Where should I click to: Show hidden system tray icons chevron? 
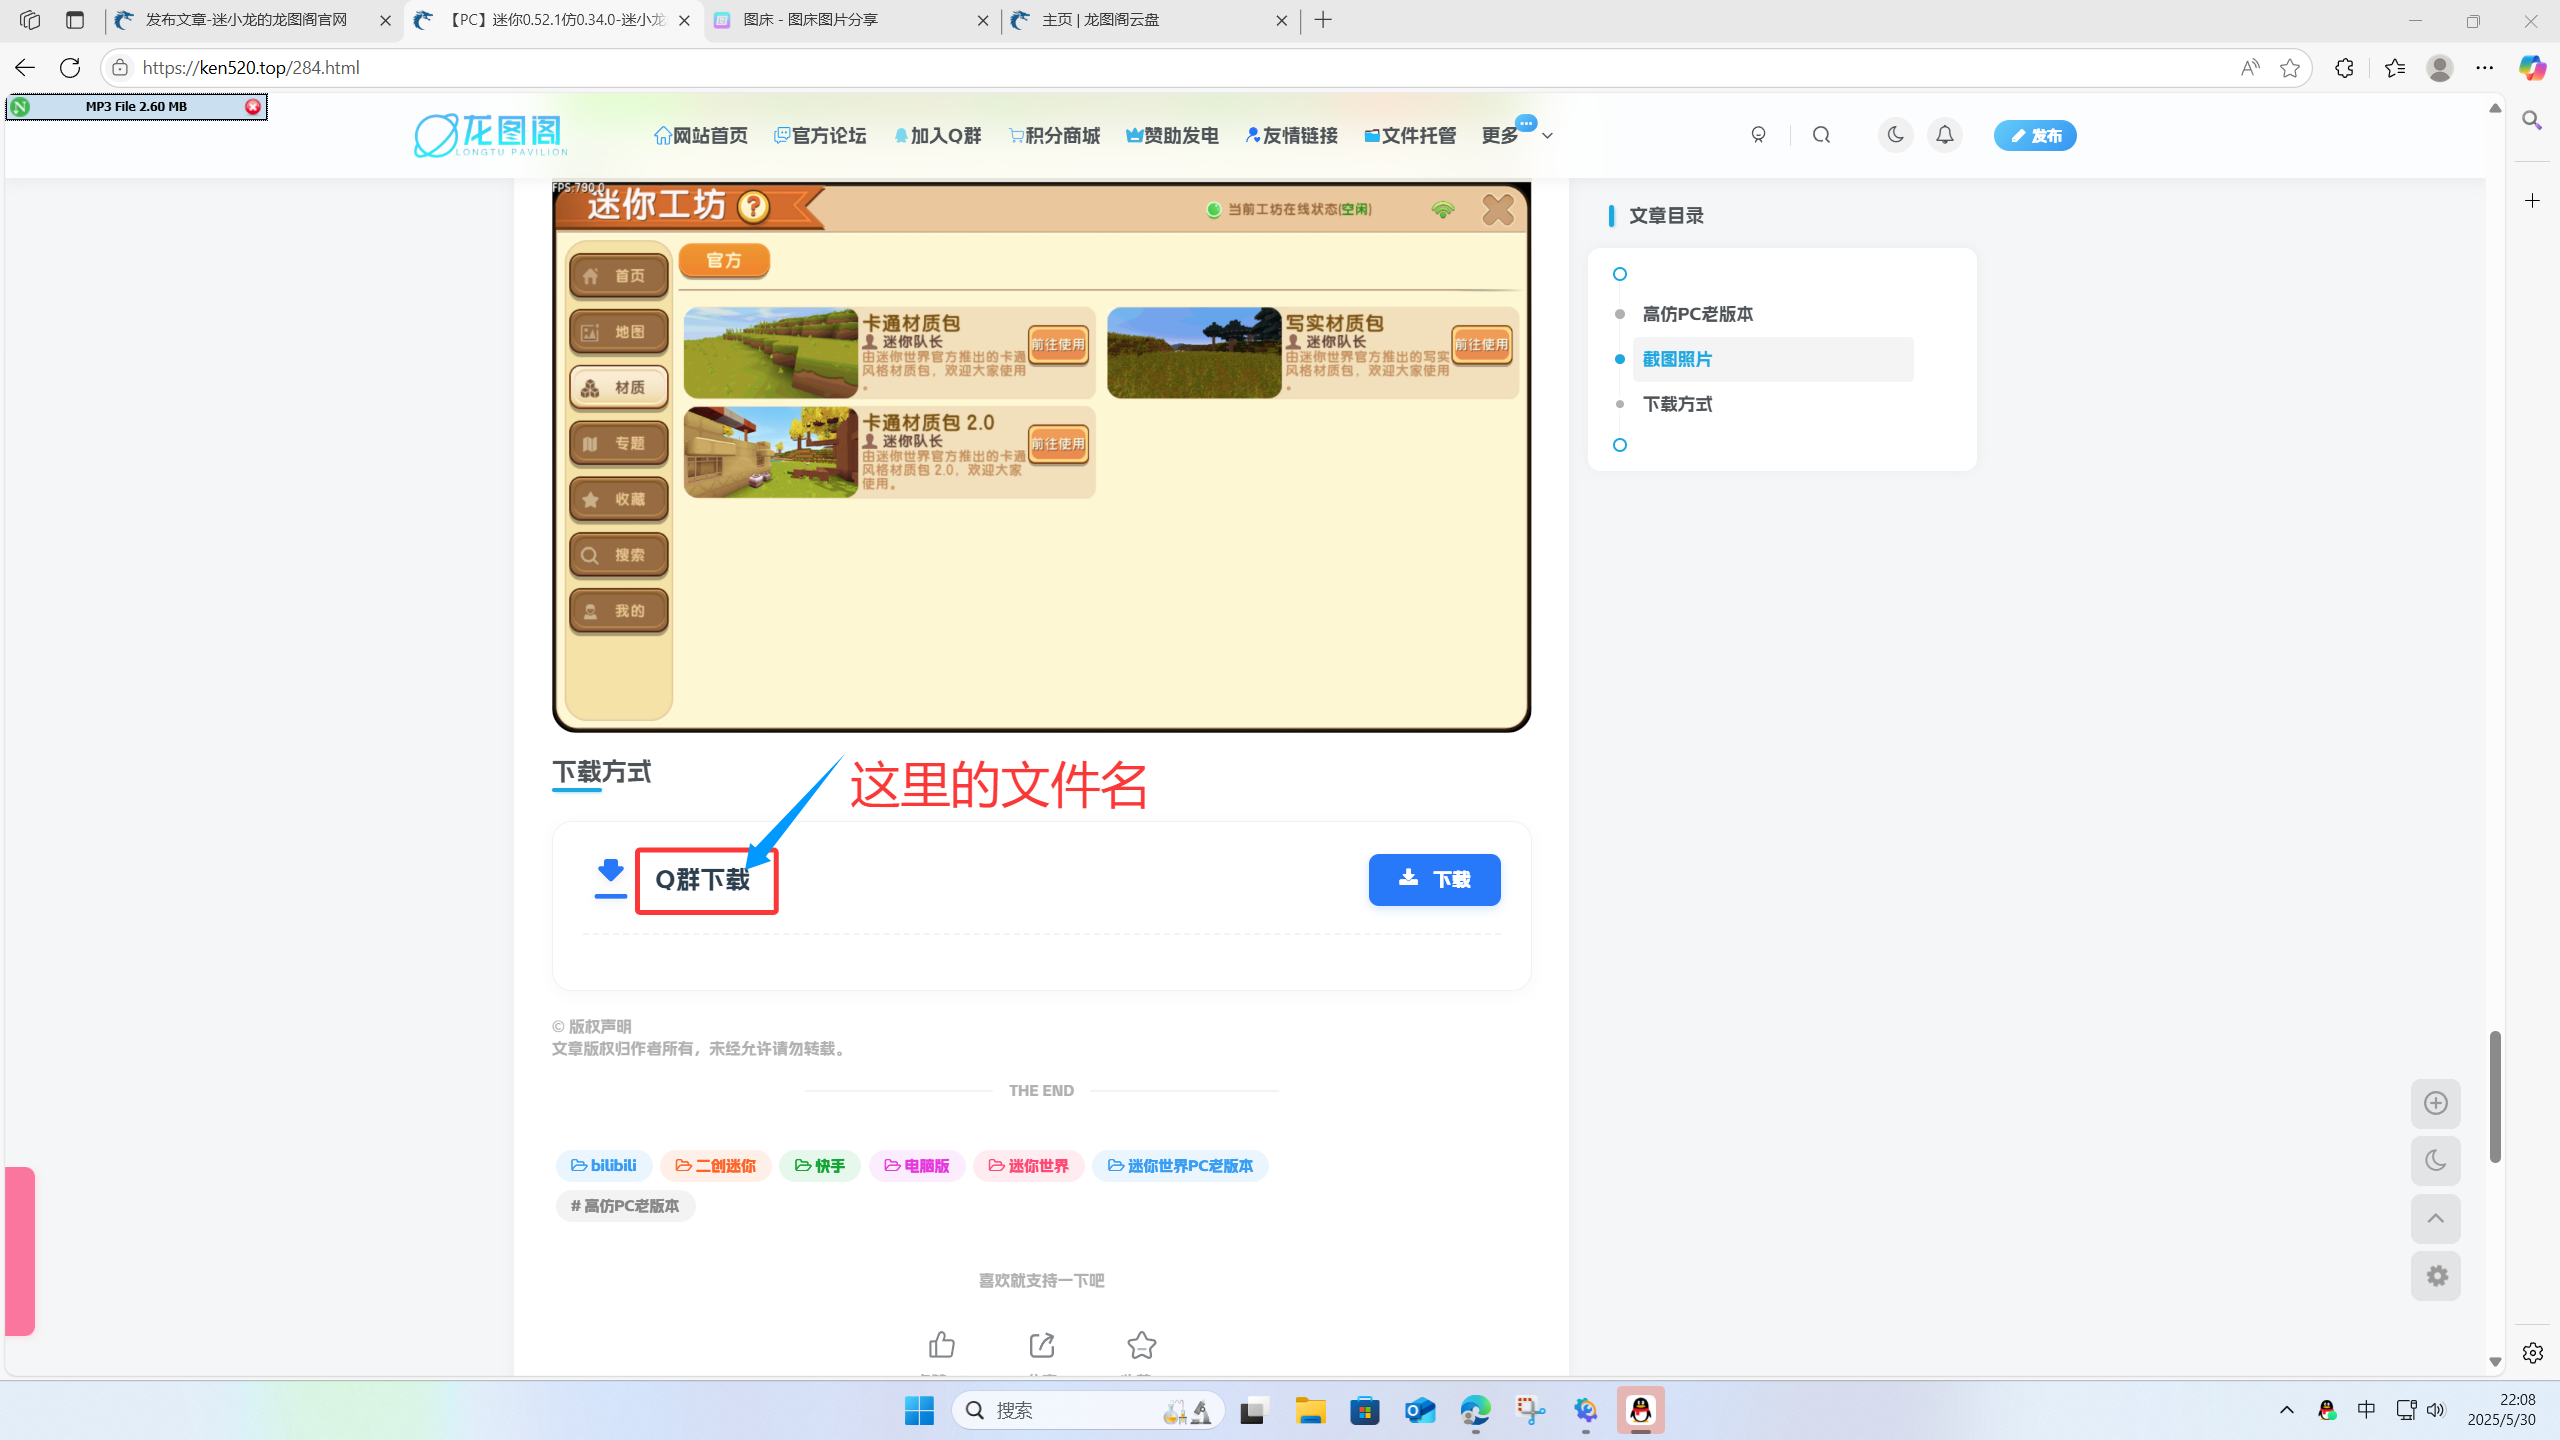[2287, 1410]
